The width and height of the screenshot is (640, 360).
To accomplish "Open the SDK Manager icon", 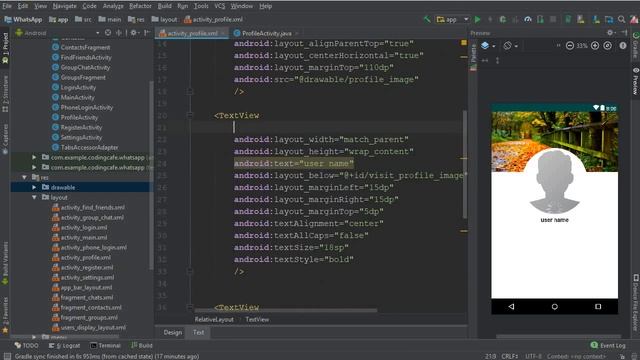I will [596, 19].
